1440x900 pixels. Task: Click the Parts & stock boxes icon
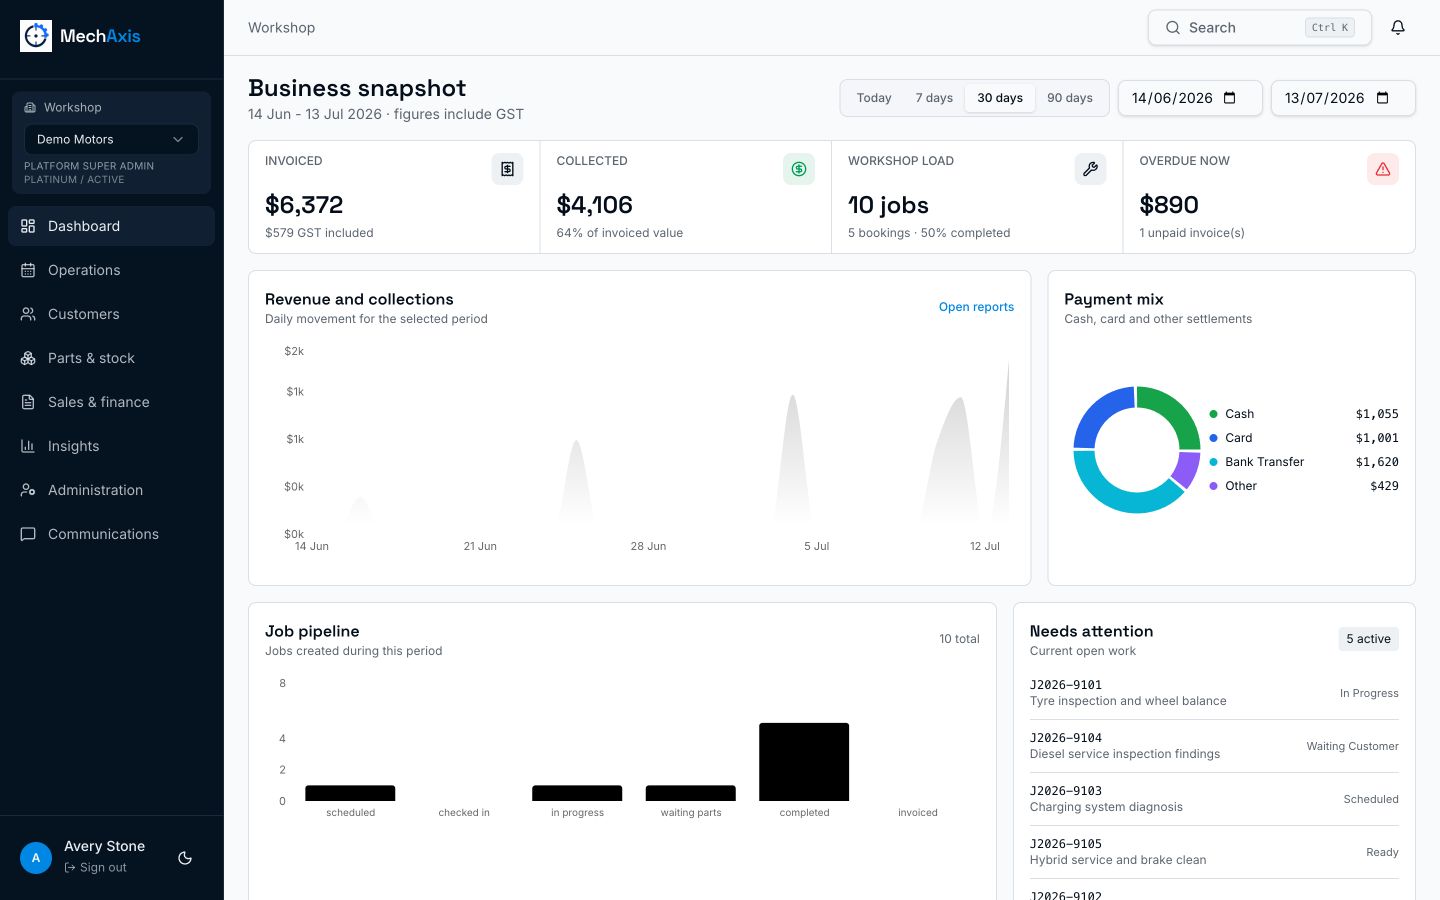point(28,358)
